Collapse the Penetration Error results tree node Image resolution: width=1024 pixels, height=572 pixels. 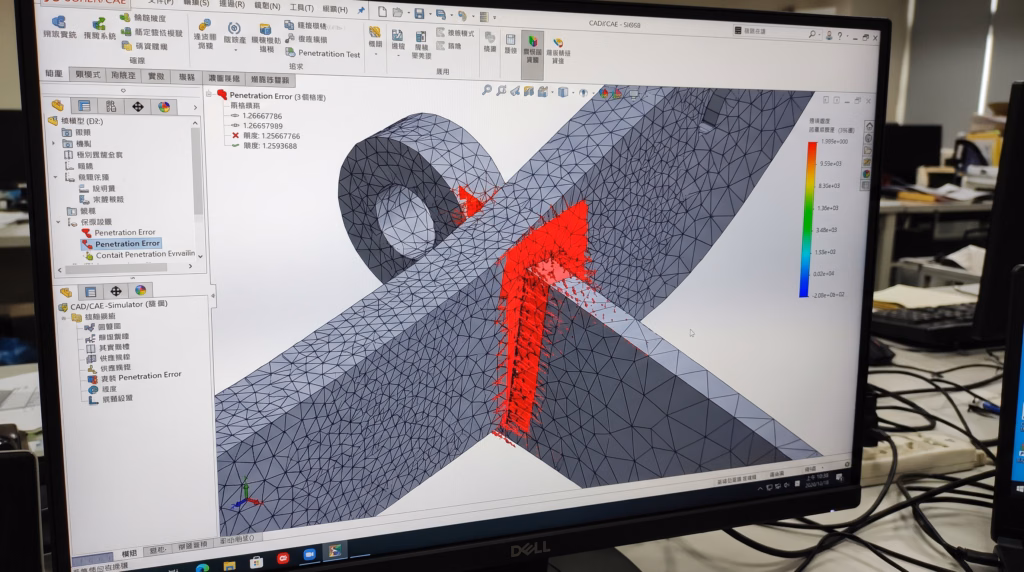[x=209, y=94]
